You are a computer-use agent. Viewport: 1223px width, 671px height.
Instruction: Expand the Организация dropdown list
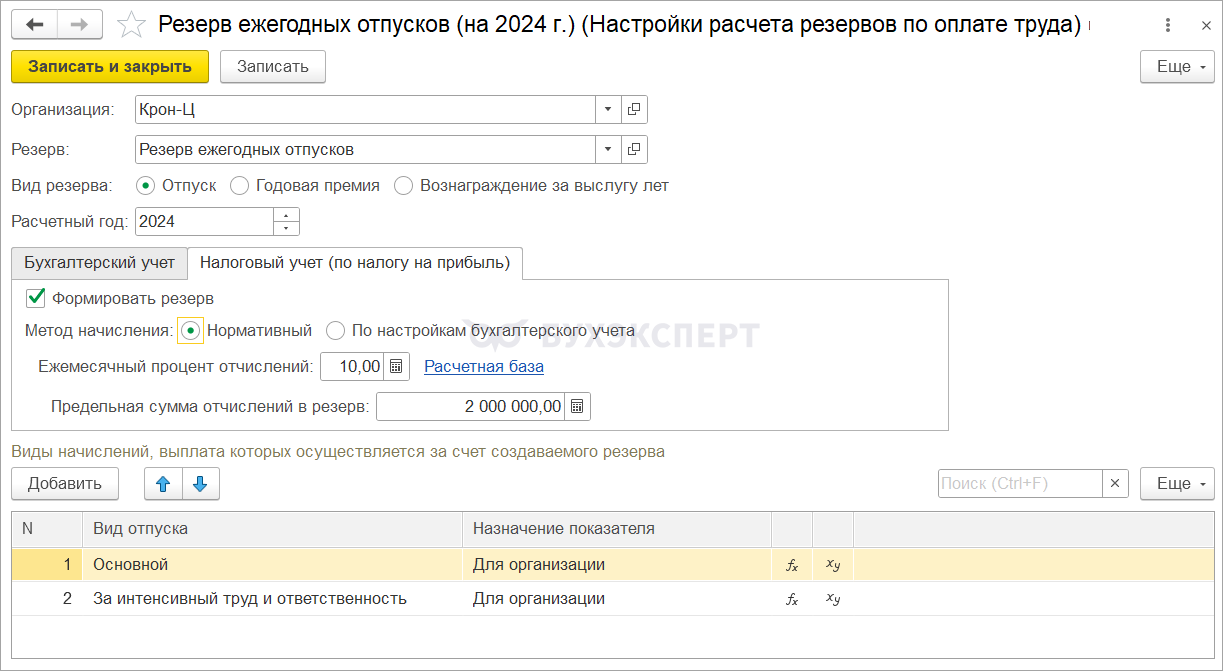pyautogui.click(x=608, y=109)
